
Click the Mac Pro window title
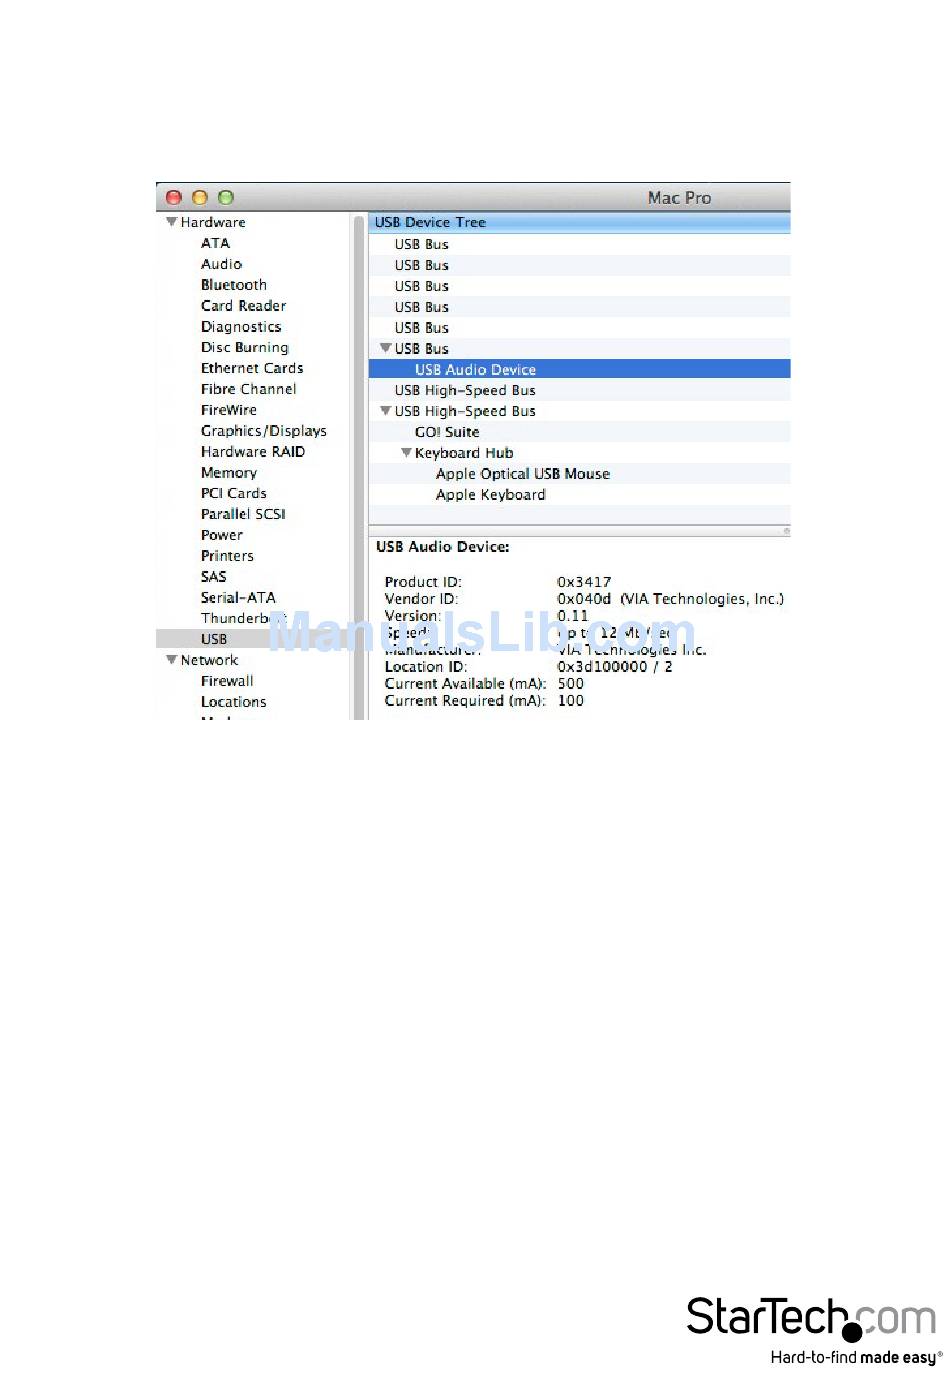(x=680, y=197)
